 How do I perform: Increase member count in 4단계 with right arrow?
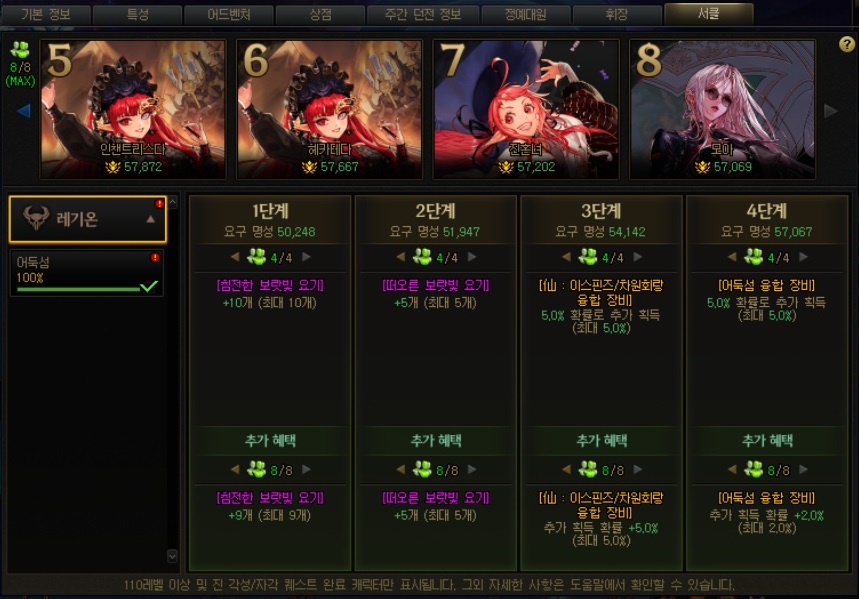coord(803,256)
